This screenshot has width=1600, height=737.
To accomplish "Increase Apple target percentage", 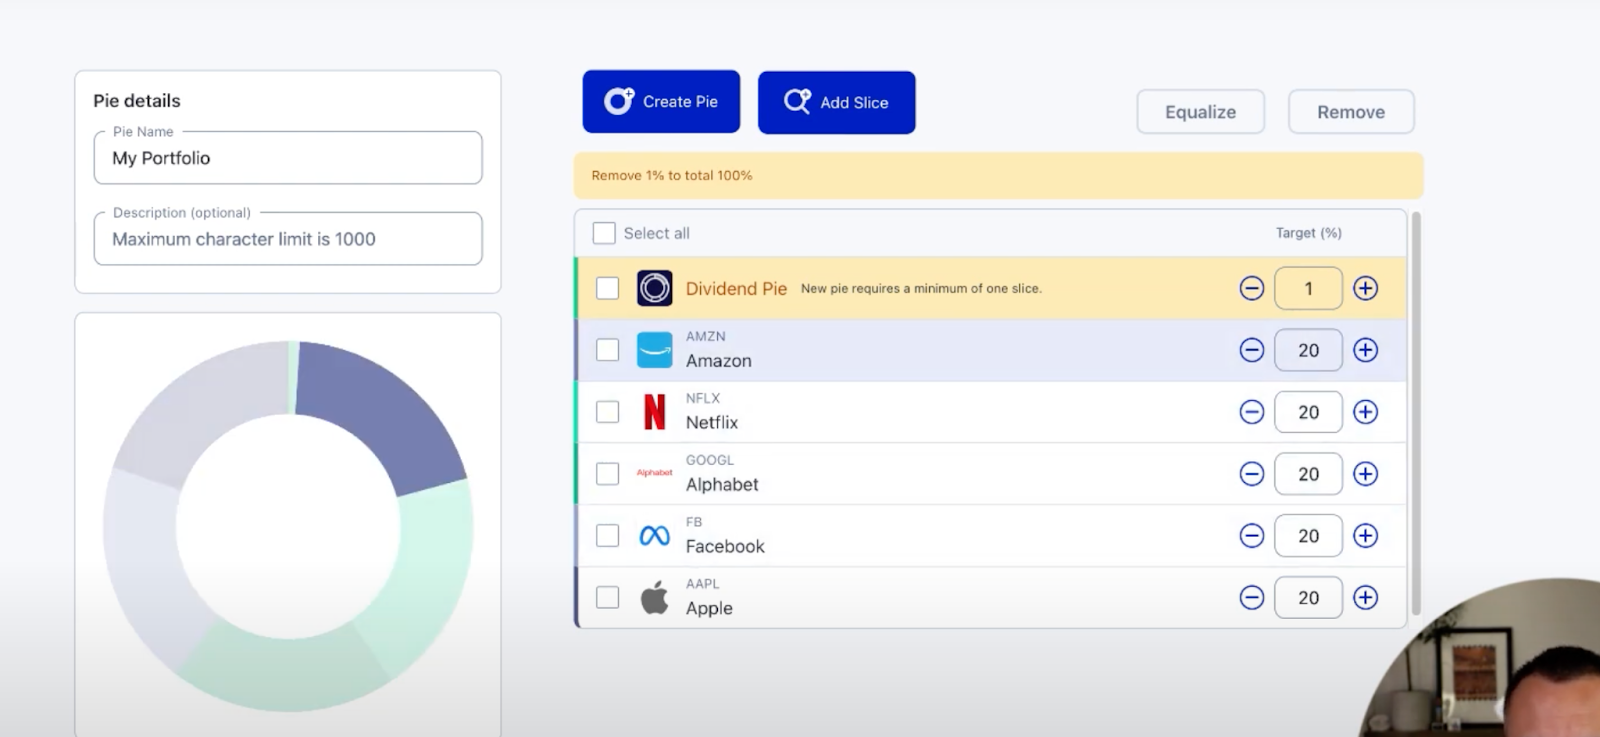I will click(1365, 598).
